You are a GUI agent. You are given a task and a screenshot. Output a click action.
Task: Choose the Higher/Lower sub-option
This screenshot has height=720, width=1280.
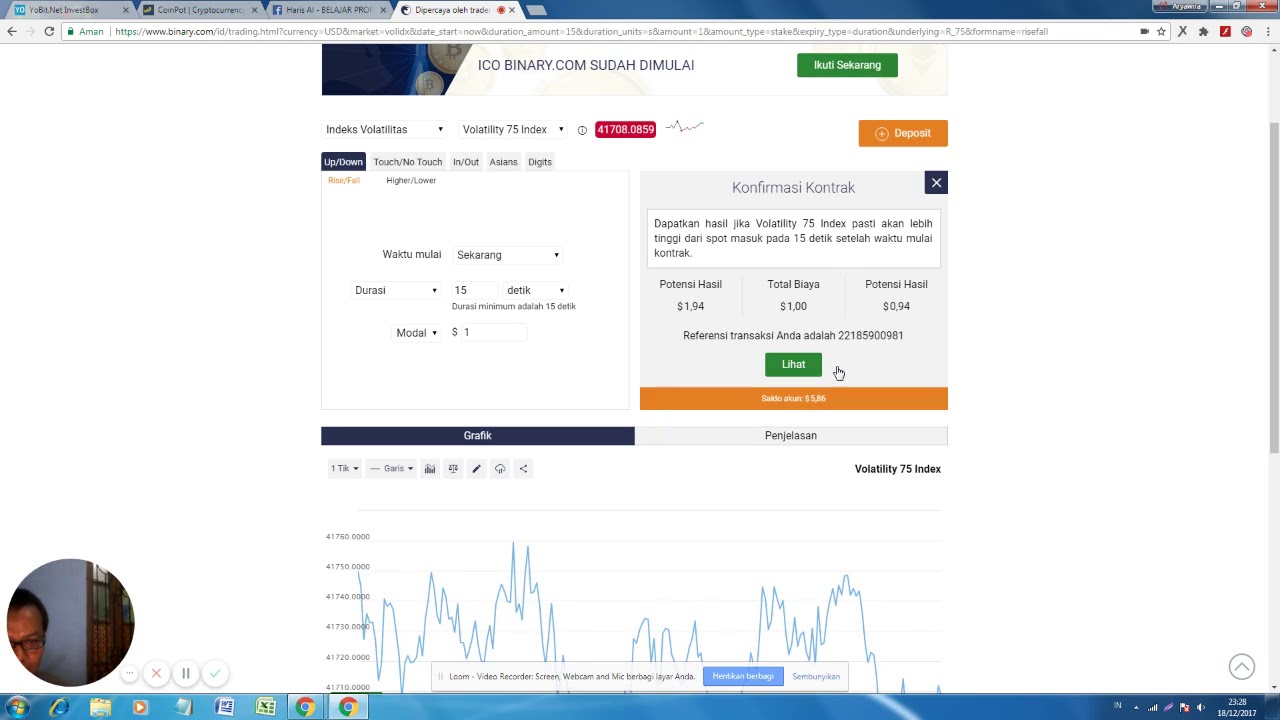coord(411,180)
